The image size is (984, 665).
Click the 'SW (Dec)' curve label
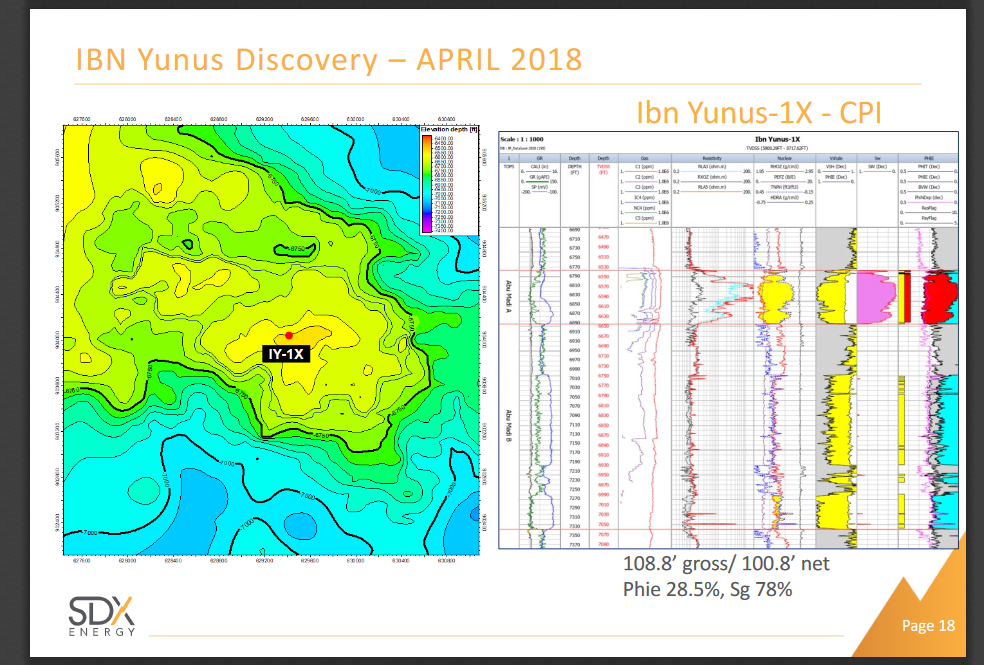(877, 166)
